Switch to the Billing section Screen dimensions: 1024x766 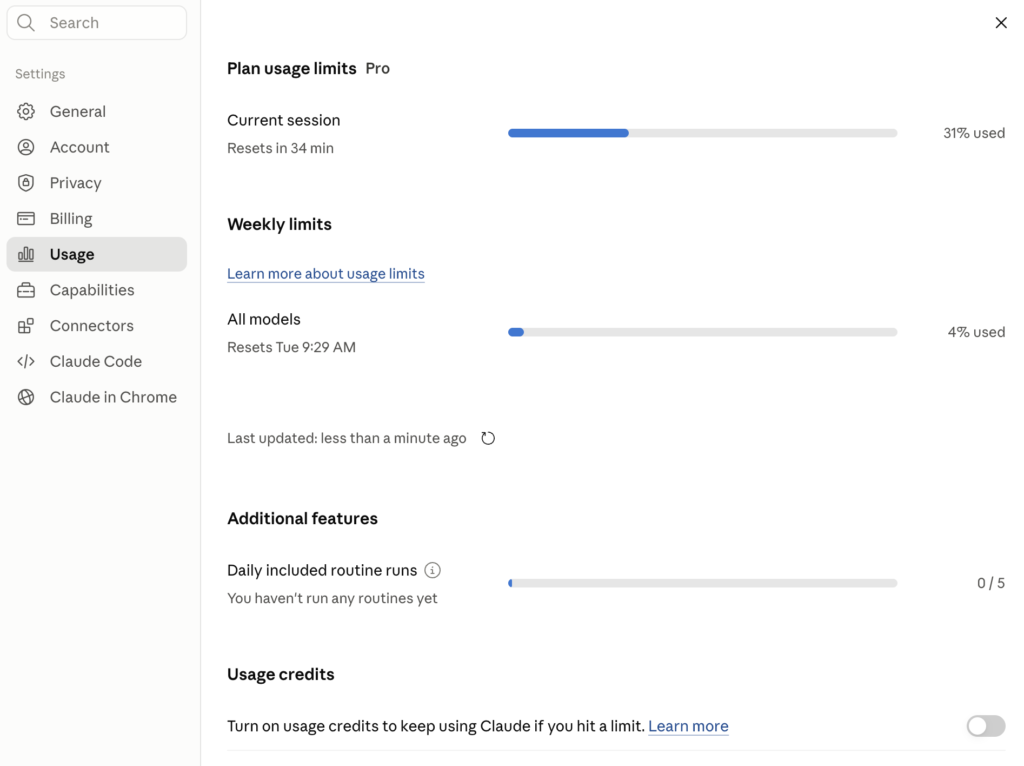[97, 219]
